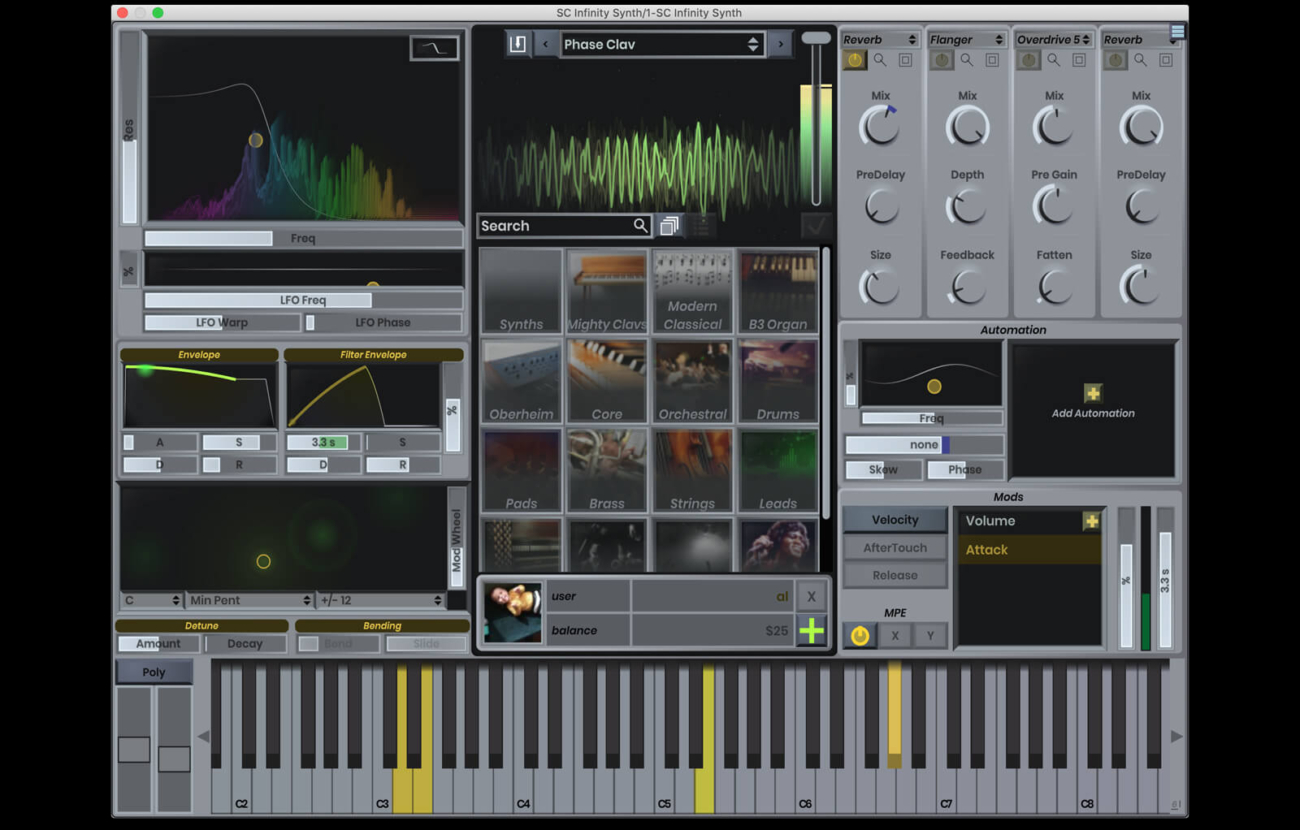Click the save preset icon left of Phase Clav
Viewport: 1300px width, 830px height.
pyautogui.click(x=517, y=44)
